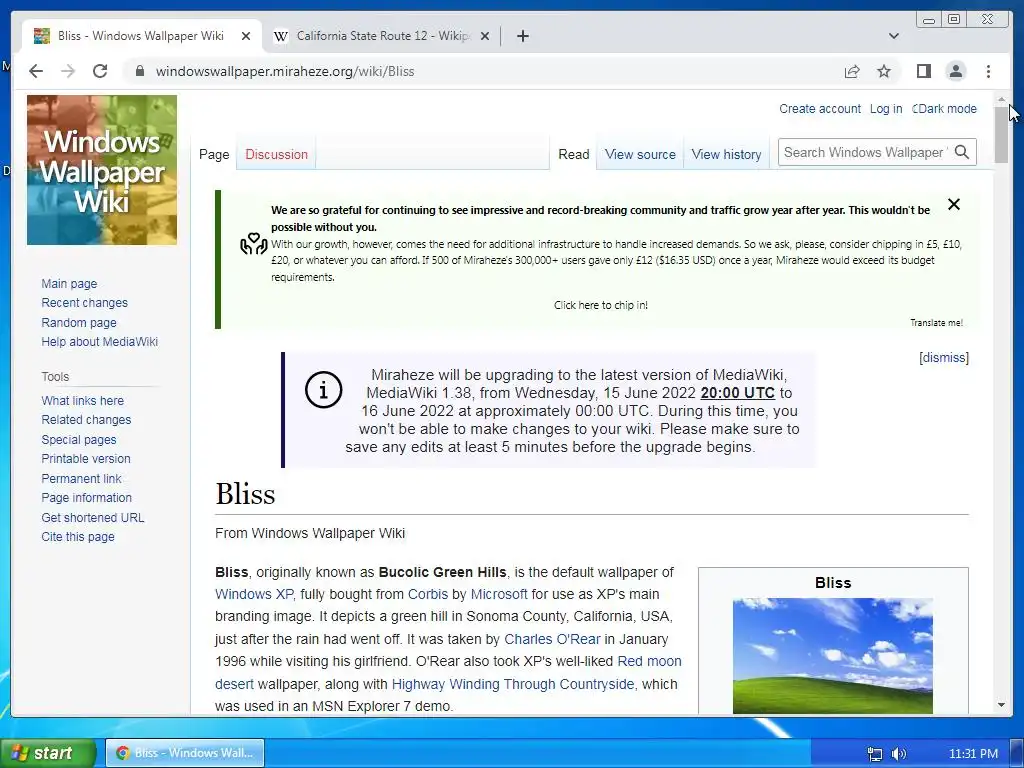Go back with the browser back arrow
The image size is (1024, 768).
pyautogui.click(x=36, y=71)
